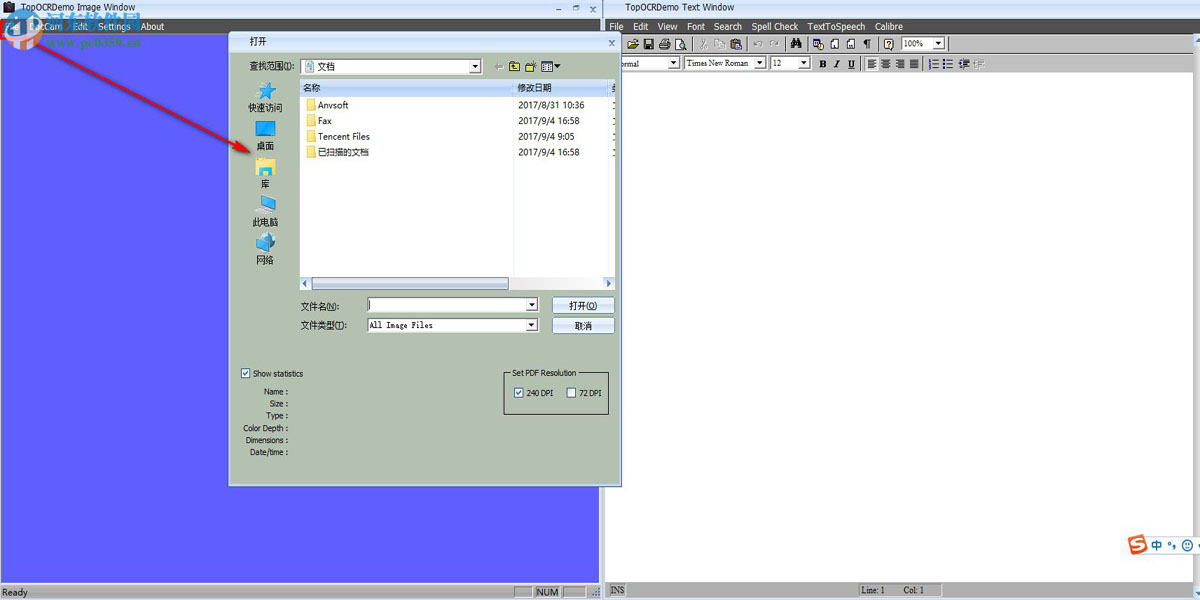
Task: Check the 72 DPI option
Action: click(x=571, y=393)
